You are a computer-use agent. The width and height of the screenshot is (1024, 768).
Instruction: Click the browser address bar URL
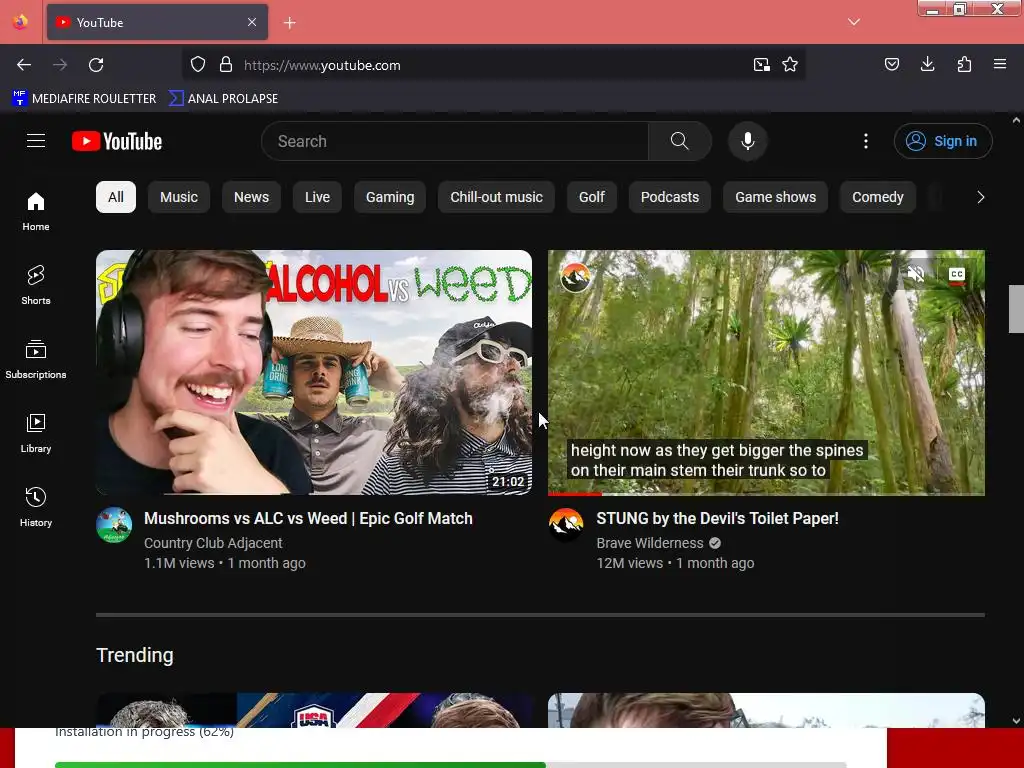(x=322, y=65)
